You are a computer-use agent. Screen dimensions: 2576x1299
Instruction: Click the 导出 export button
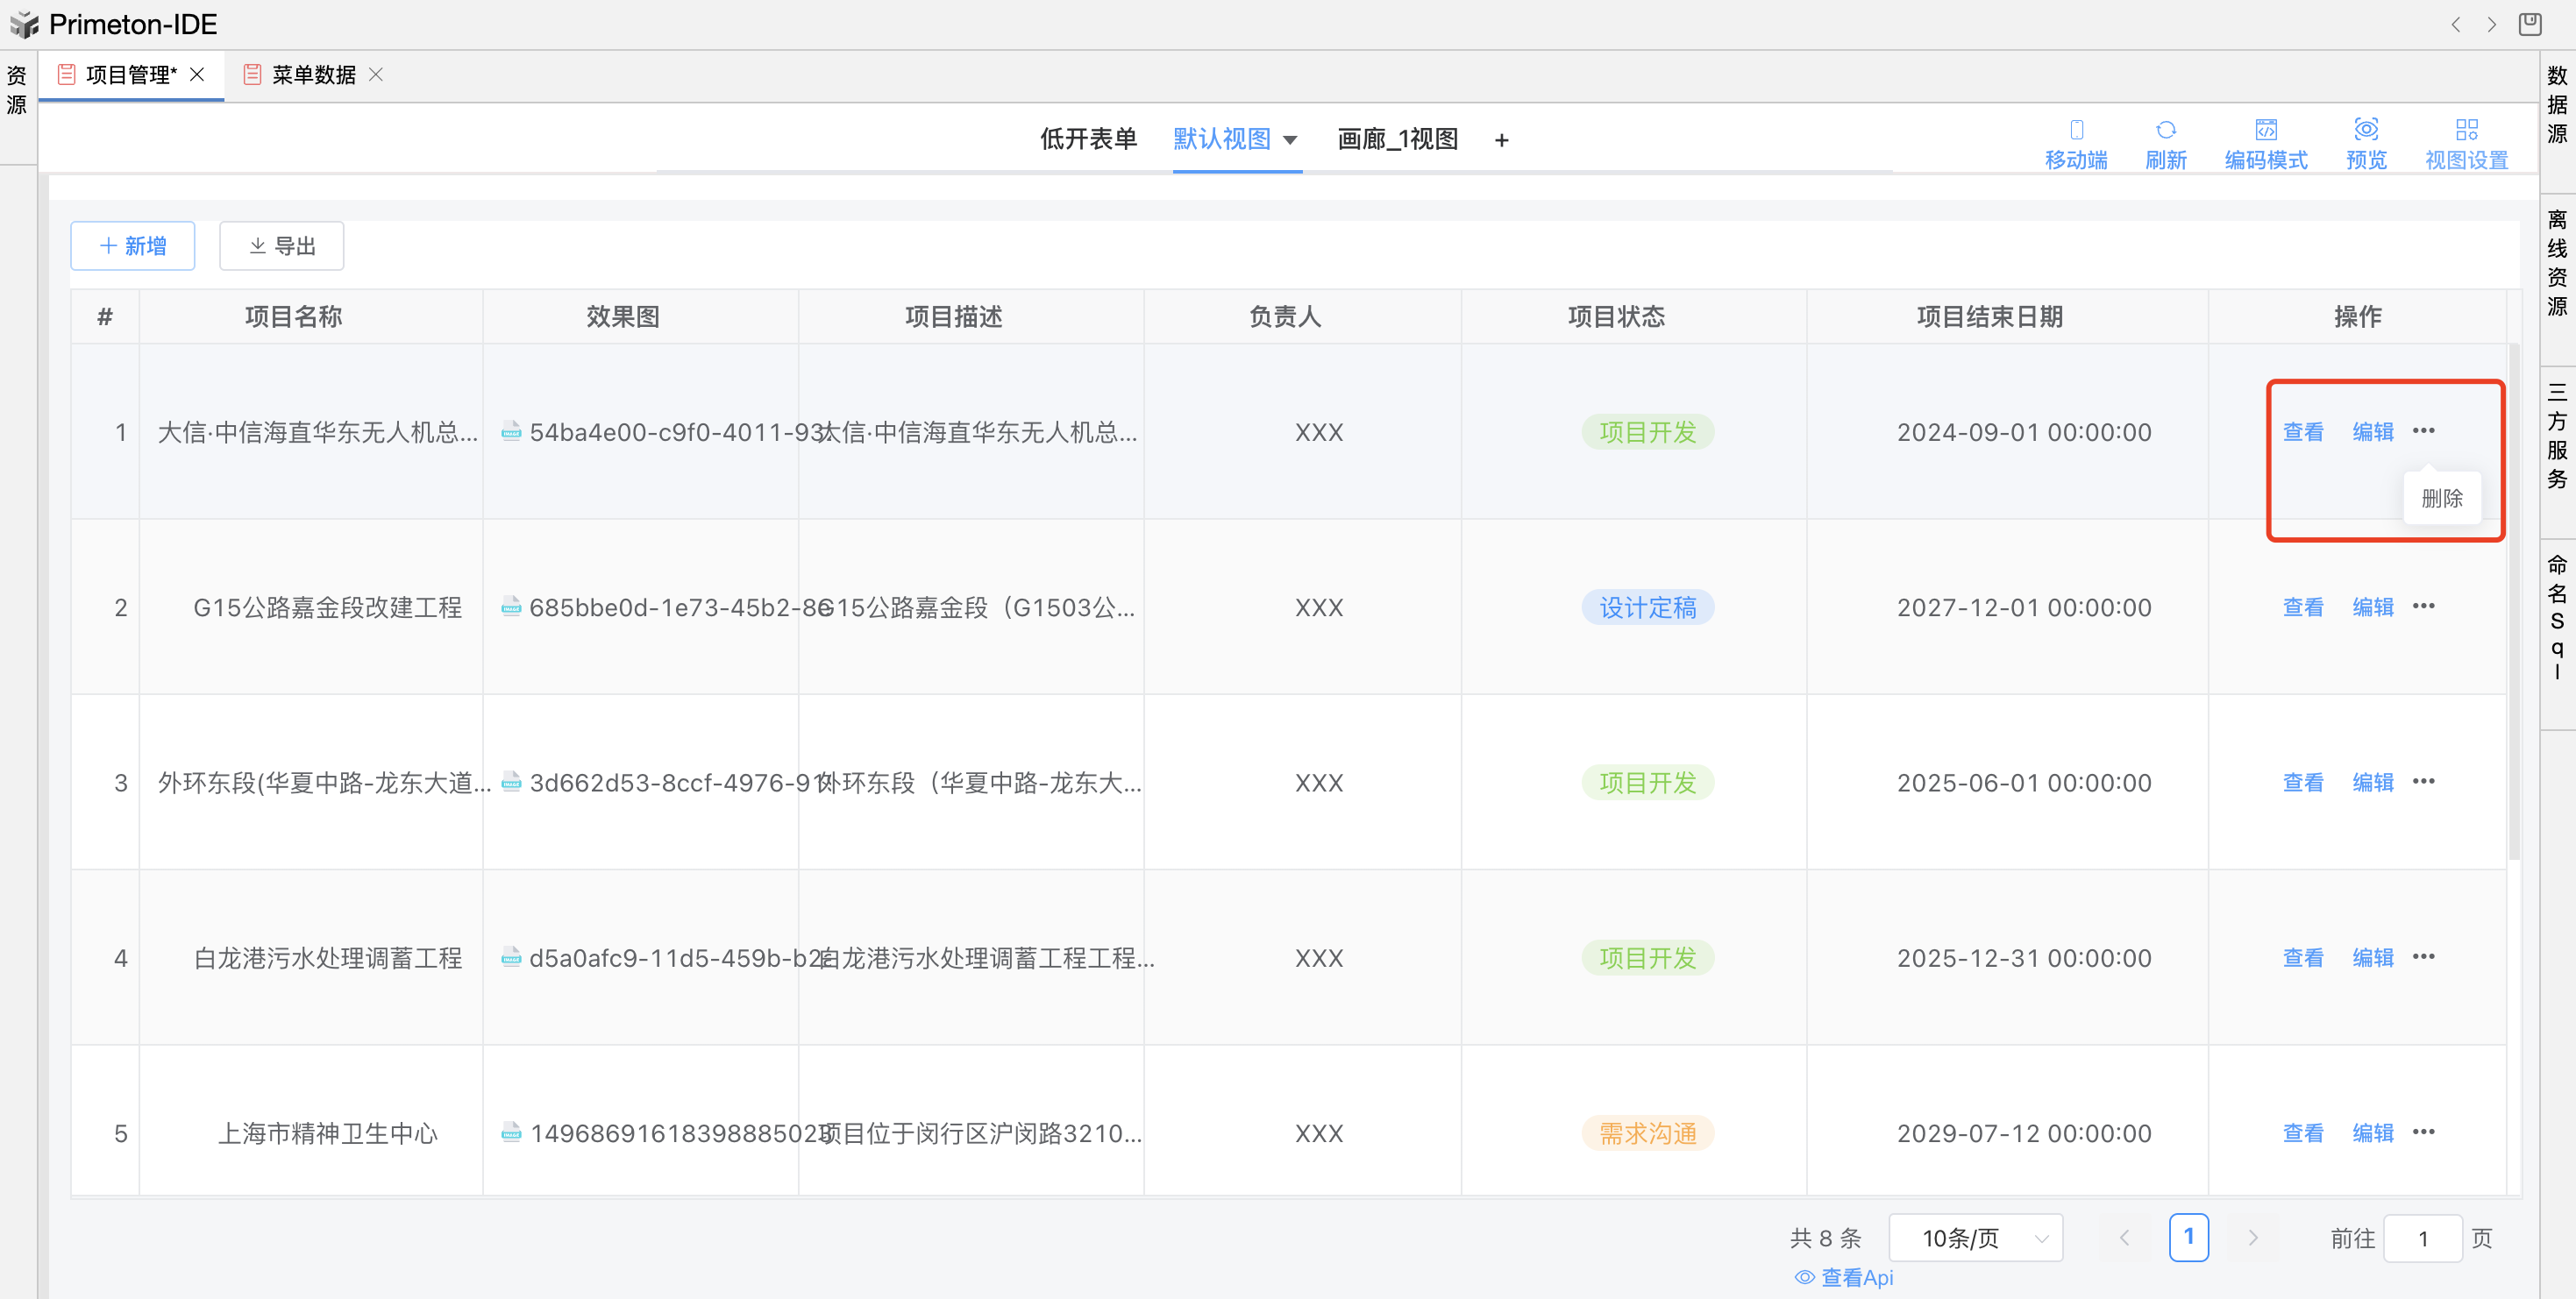pos(282,246)
